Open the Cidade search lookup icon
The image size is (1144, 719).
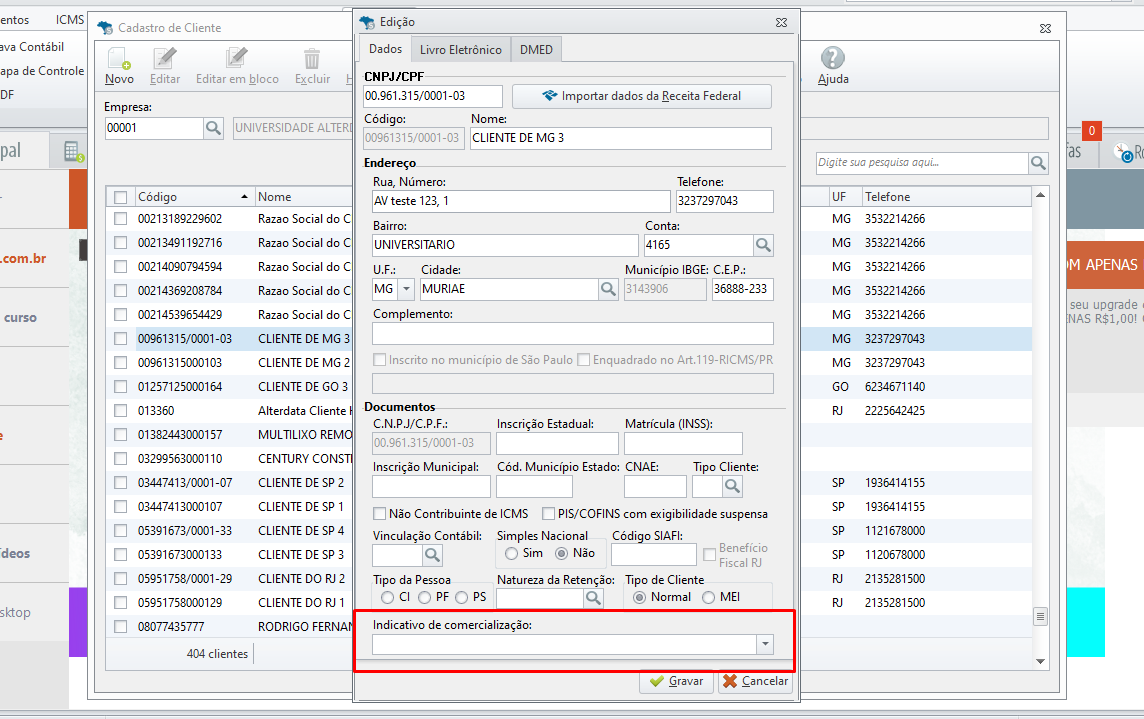608,289
